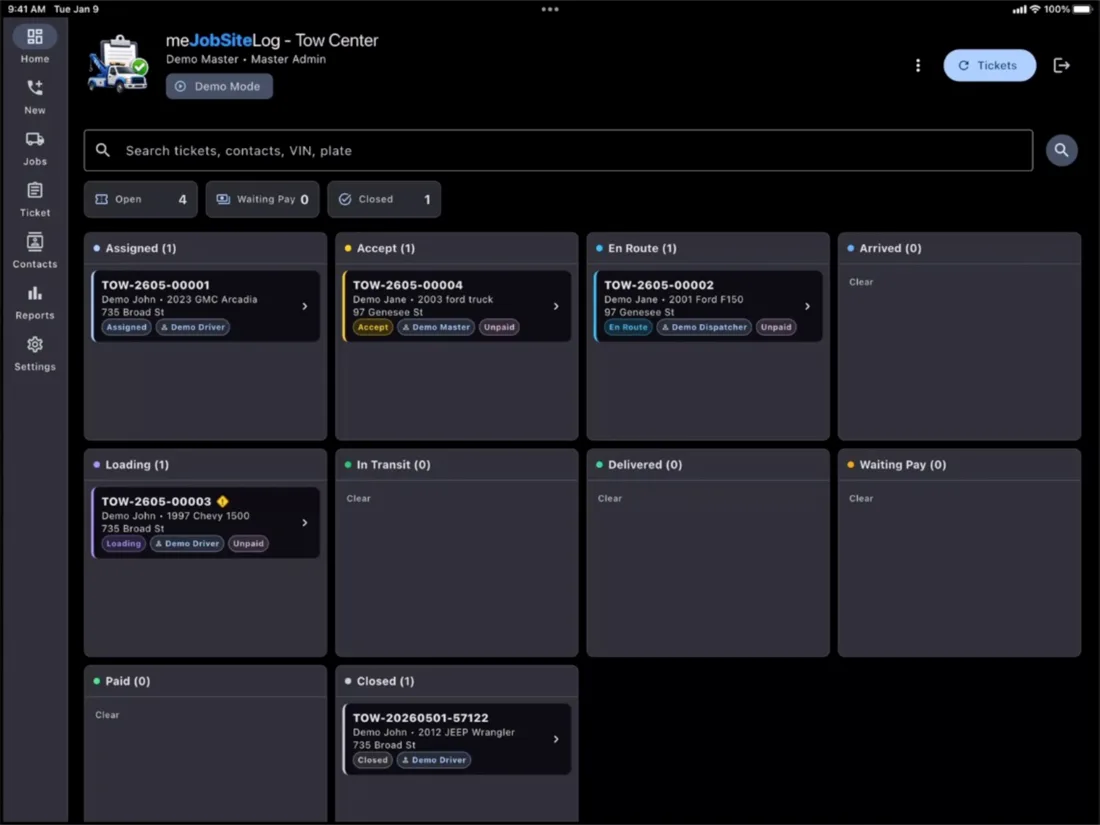Click the logout icon at top right

(1061, 65)
